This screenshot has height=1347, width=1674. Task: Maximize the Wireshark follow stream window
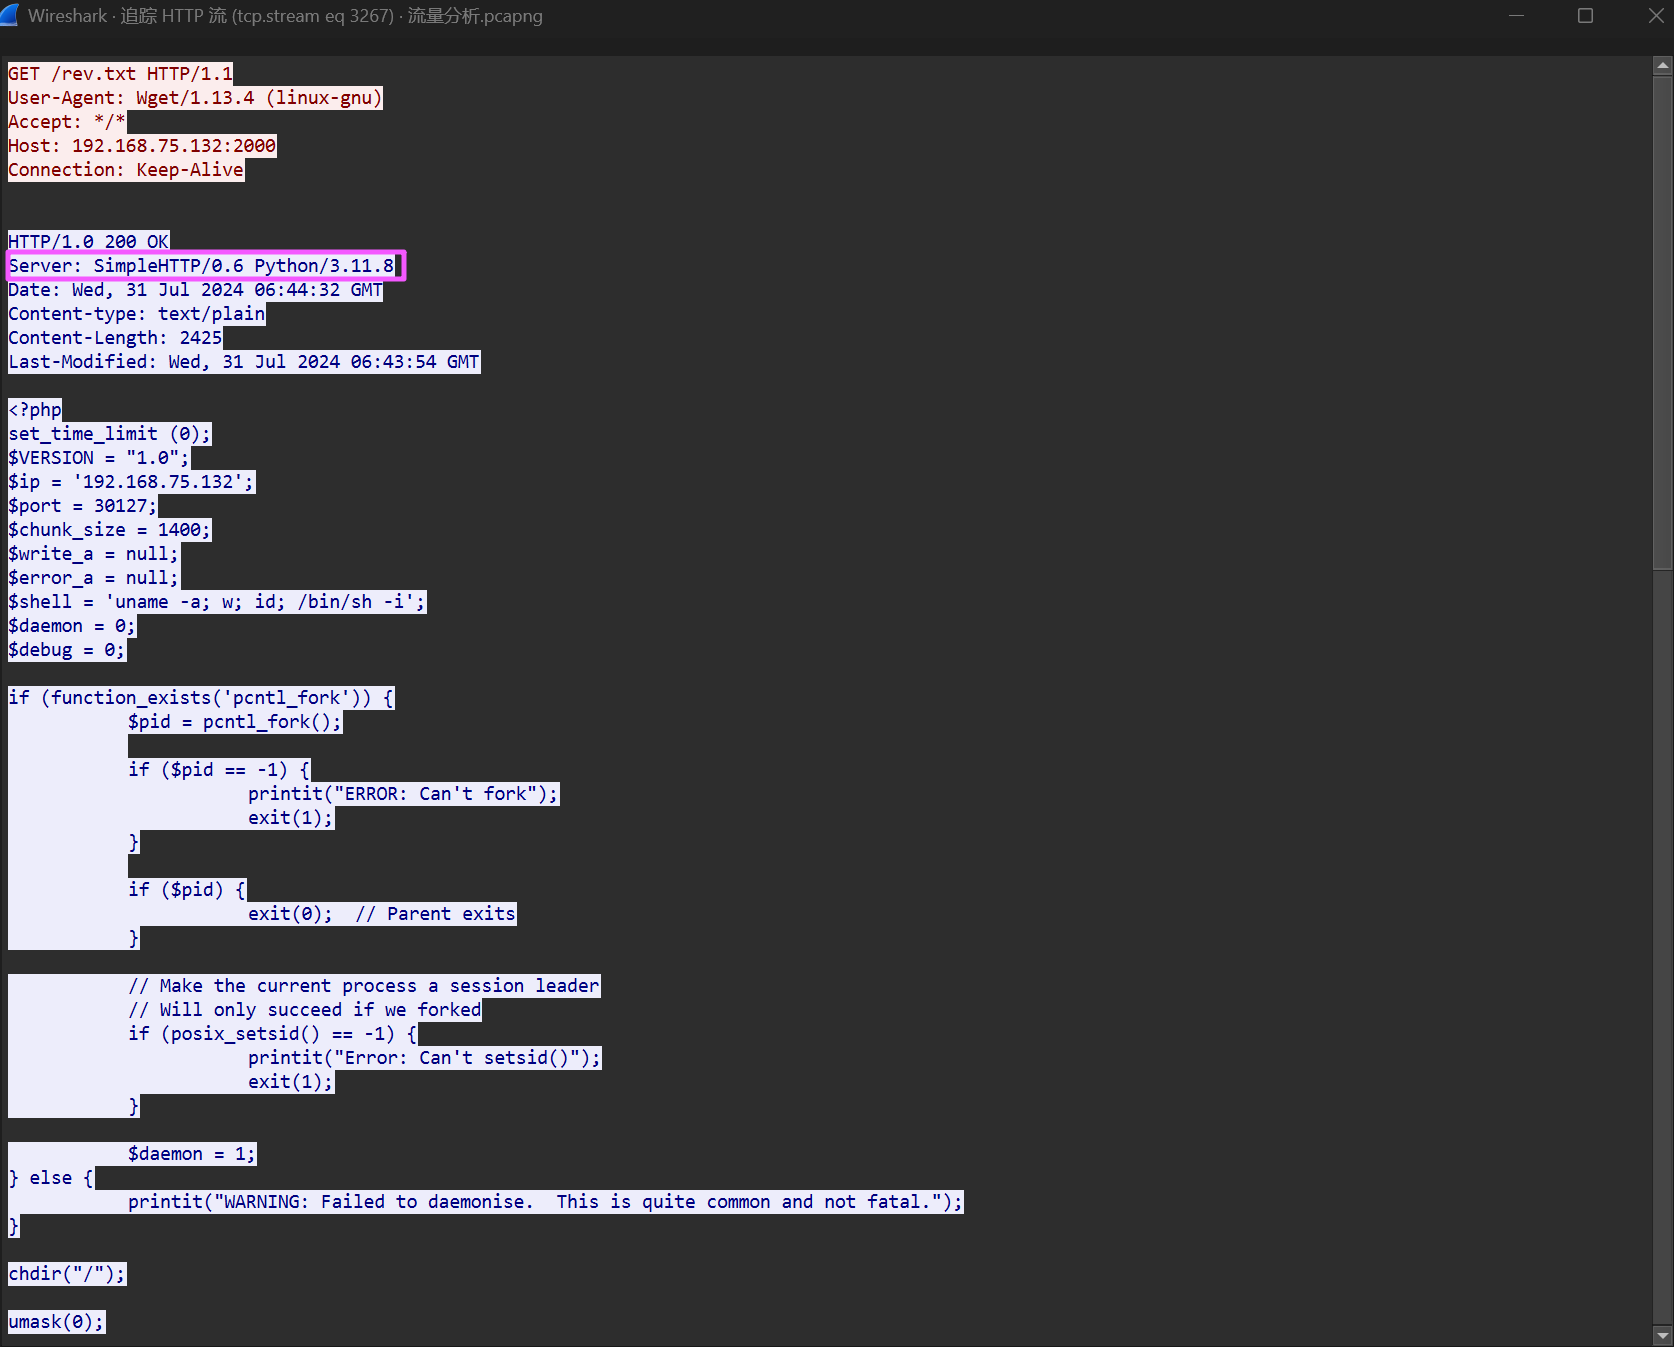pyautogui.click(x=1585, y=16)
